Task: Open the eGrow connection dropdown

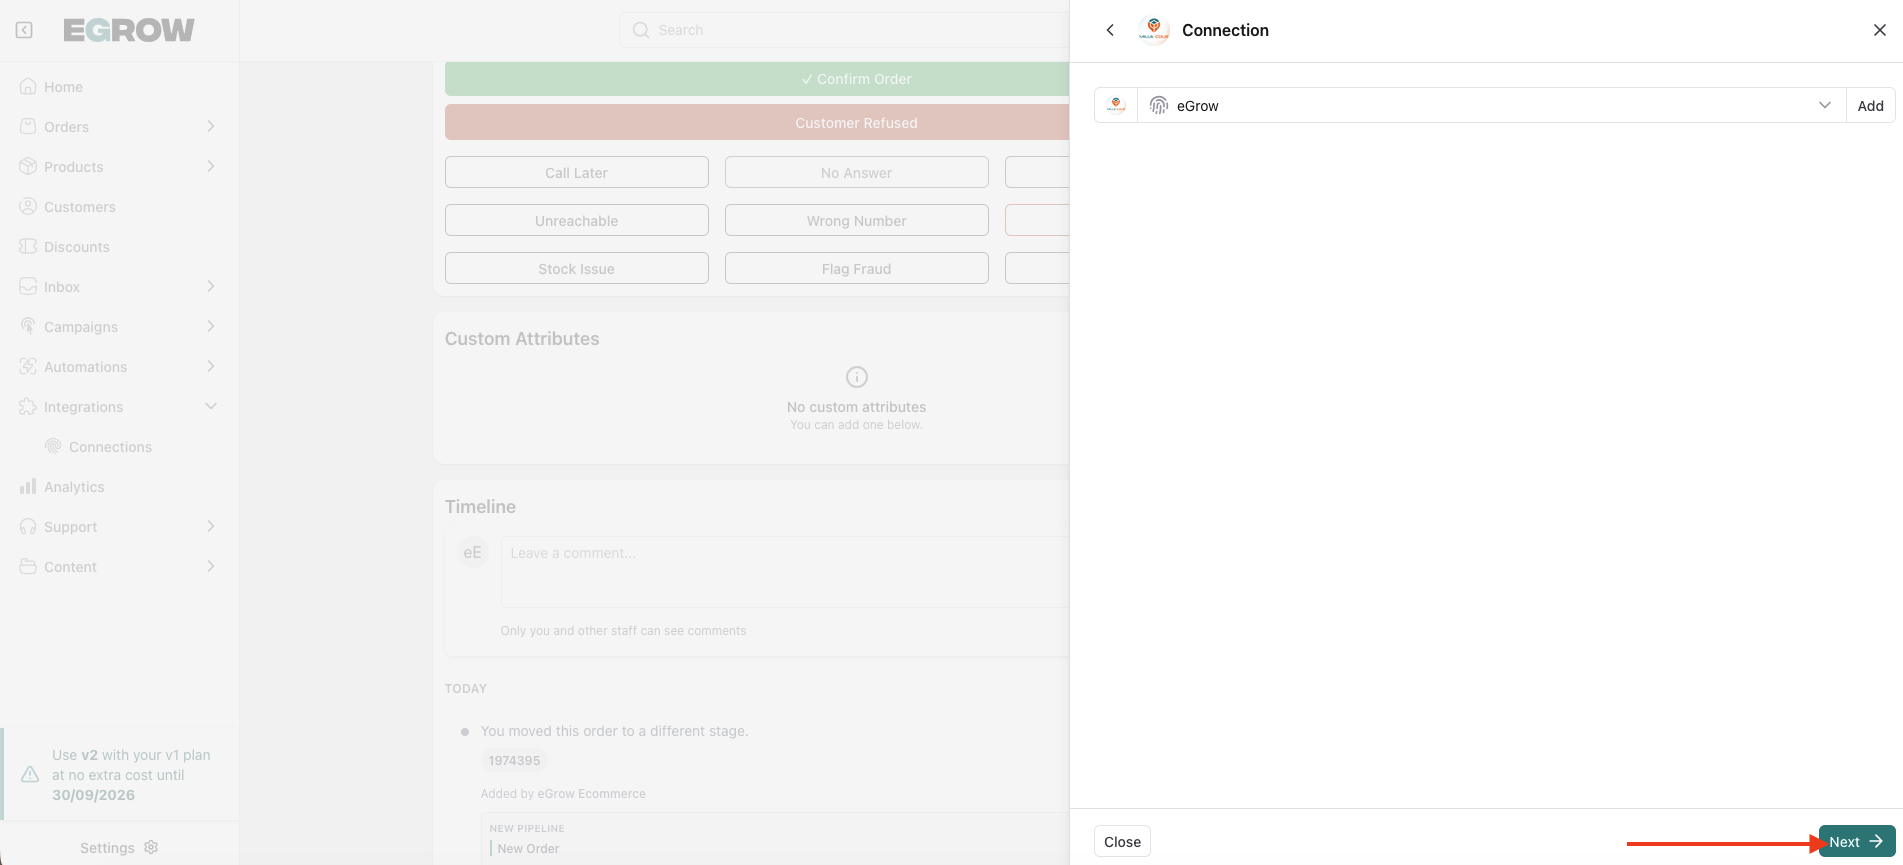Action: [1494, 105]
